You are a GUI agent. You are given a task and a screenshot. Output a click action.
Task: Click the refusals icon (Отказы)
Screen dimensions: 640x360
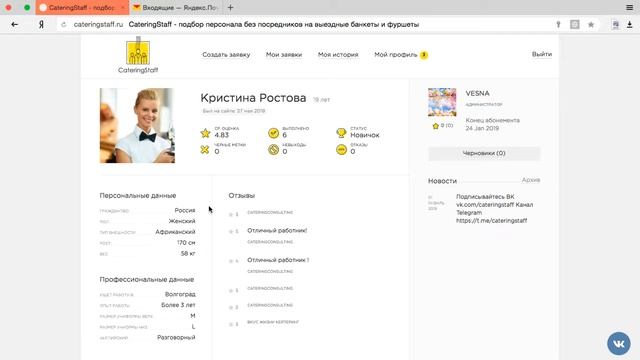[341, 149]
